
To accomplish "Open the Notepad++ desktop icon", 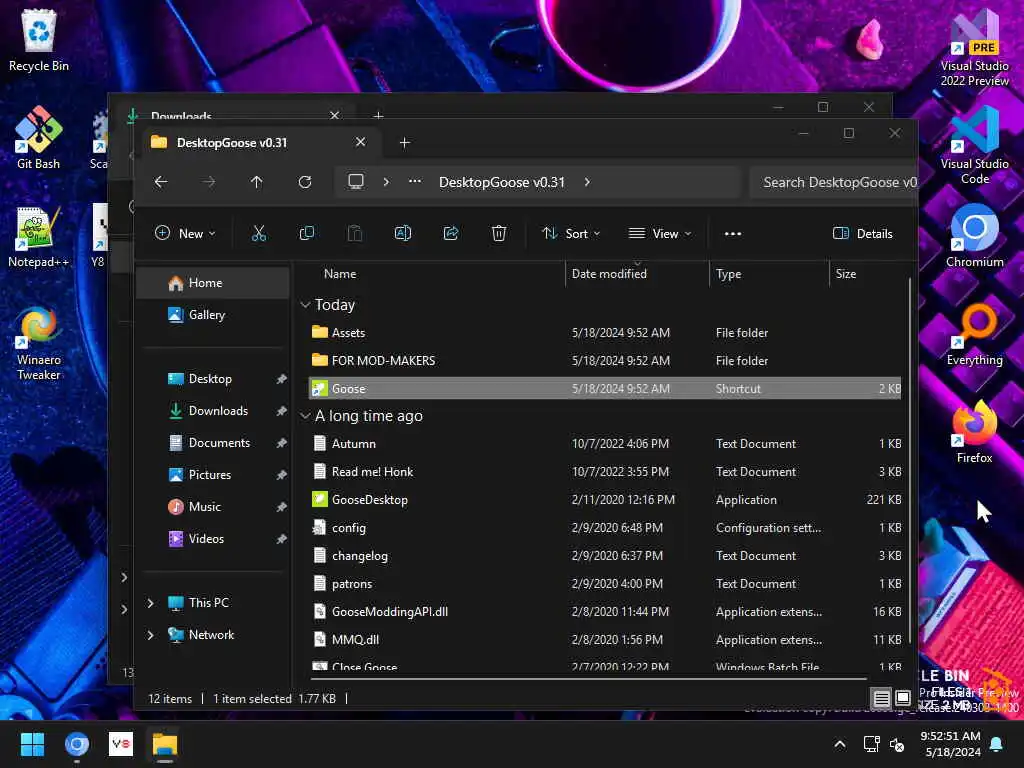I will click(39, 237).
